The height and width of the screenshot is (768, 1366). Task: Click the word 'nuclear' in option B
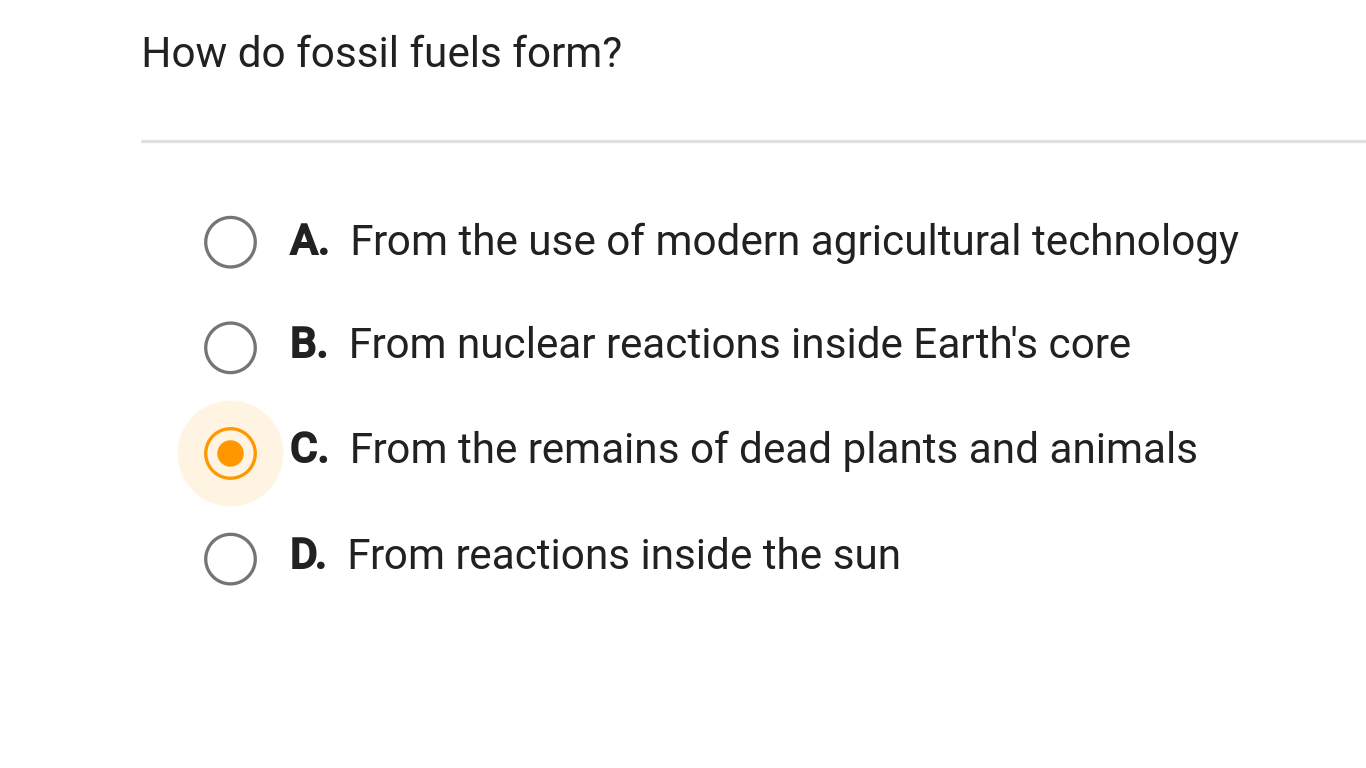tap(526, 344)
